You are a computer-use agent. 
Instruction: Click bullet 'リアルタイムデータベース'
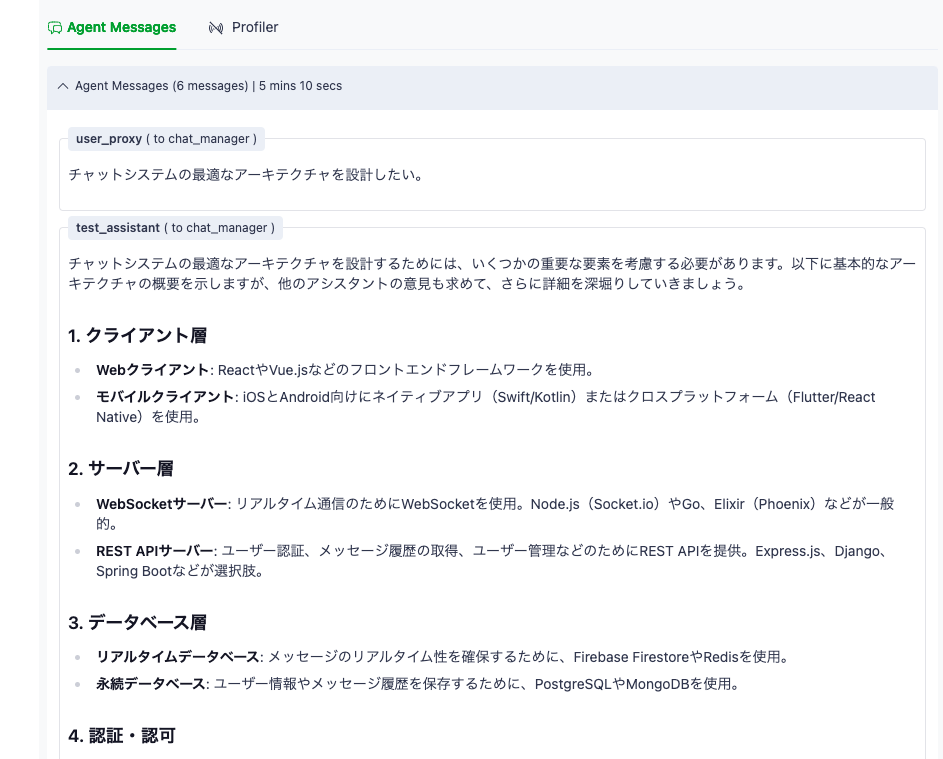177,657
